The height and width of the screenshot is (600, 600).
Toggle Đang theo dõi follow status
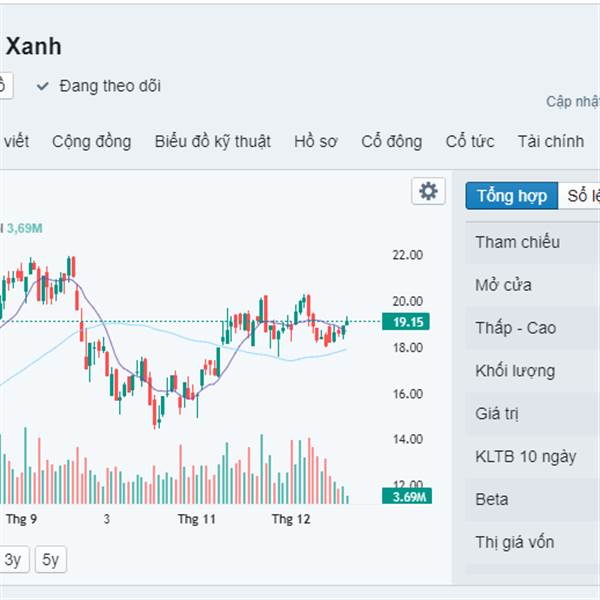point(109,86)
